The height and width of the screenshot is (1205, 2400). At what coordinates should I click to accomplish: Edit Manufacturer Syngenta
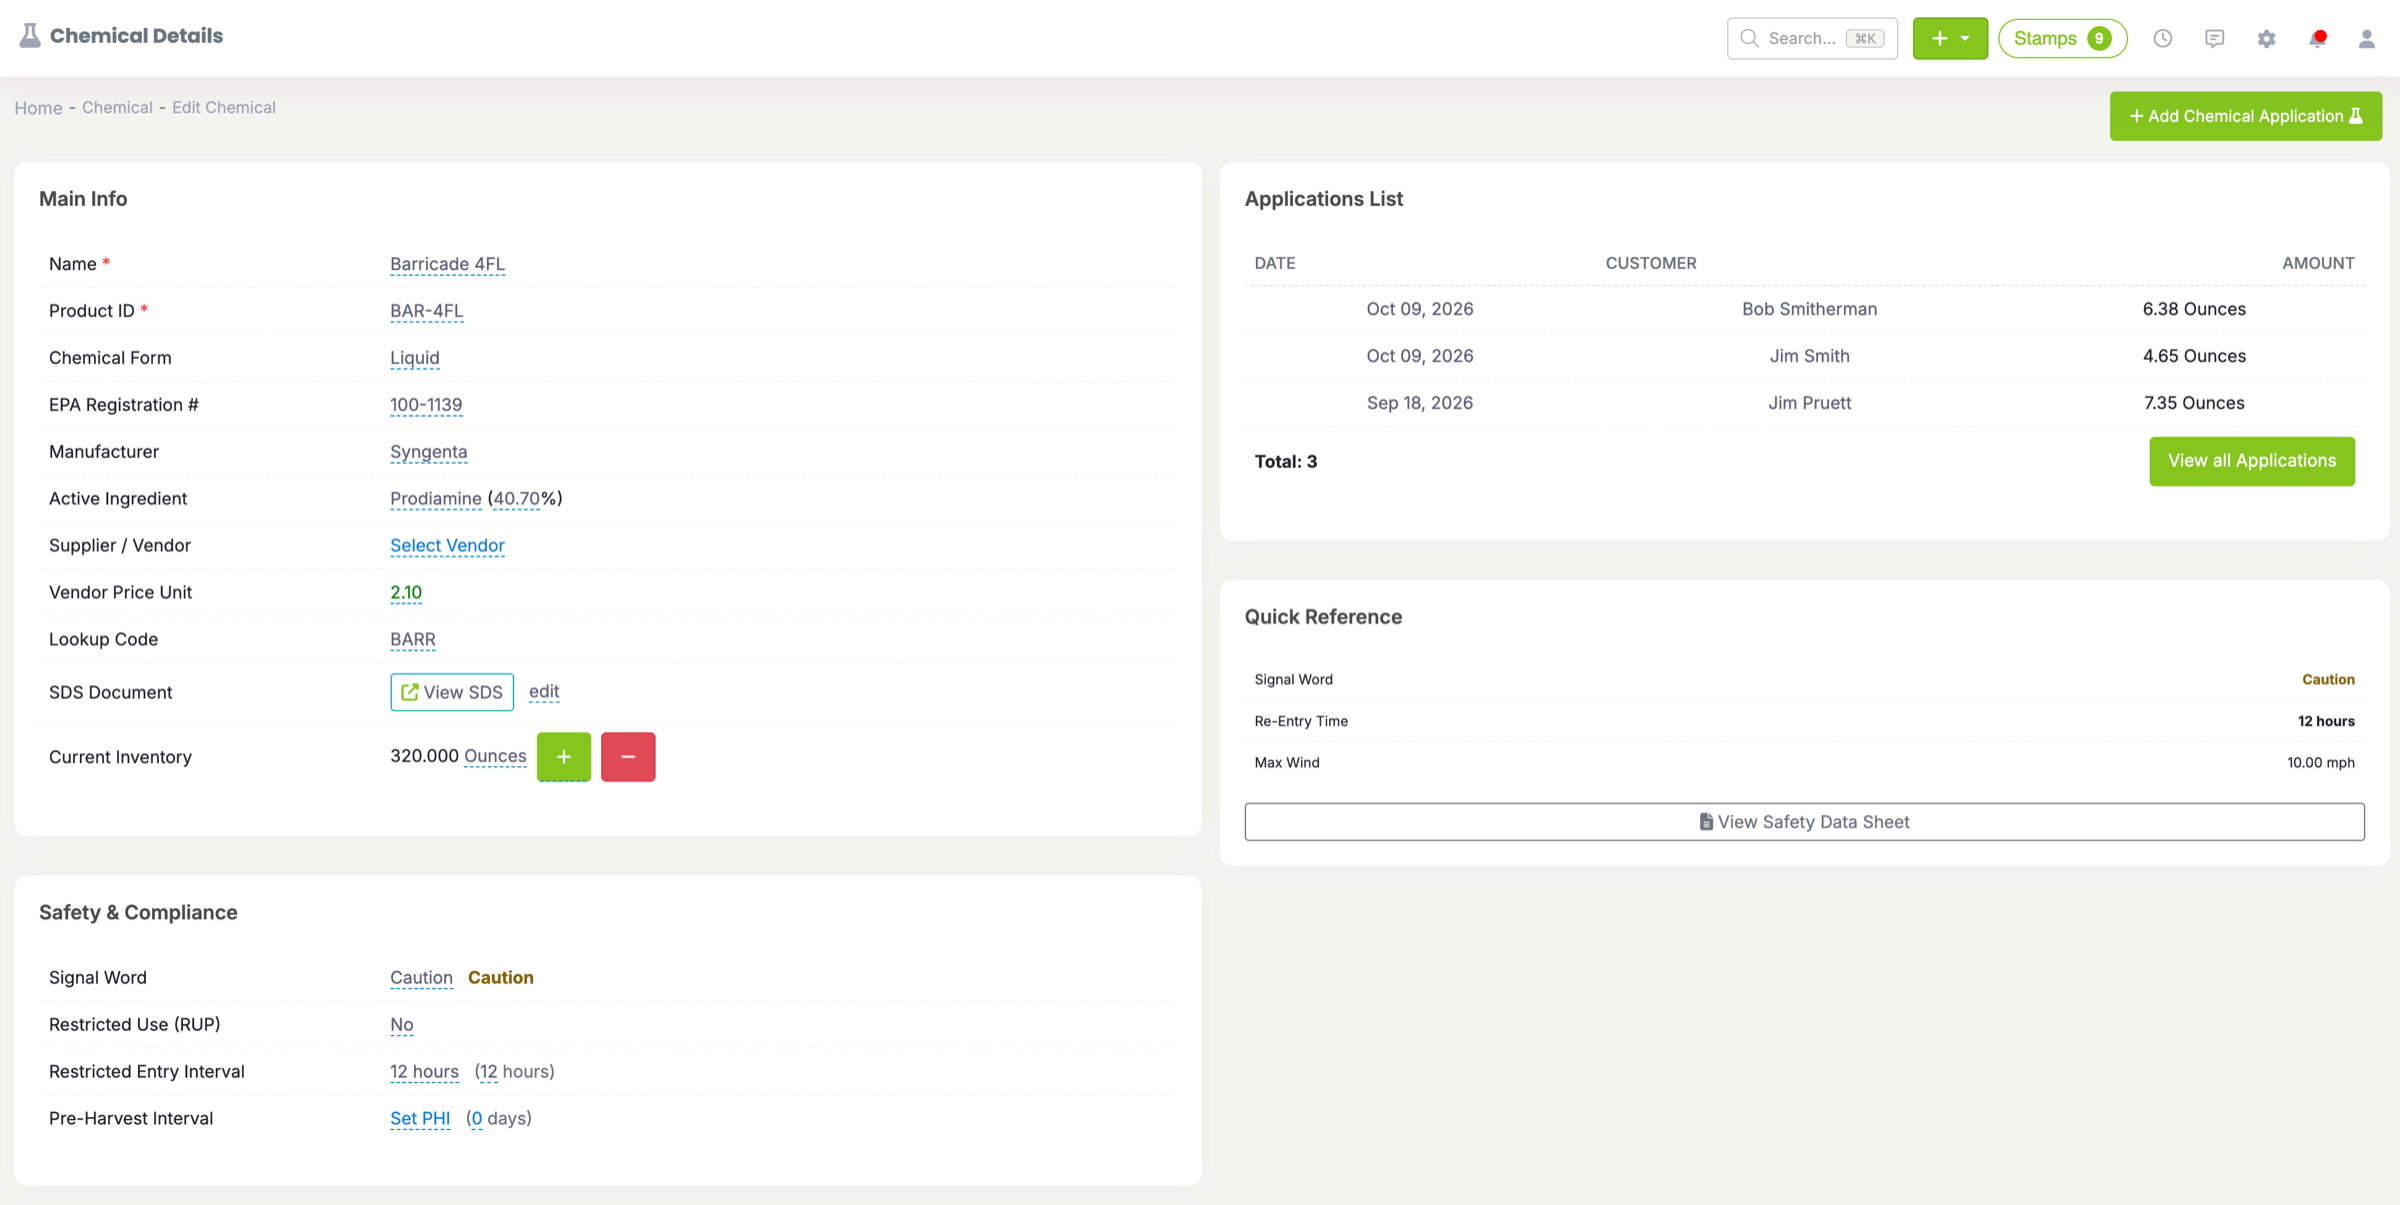point(428,452)
